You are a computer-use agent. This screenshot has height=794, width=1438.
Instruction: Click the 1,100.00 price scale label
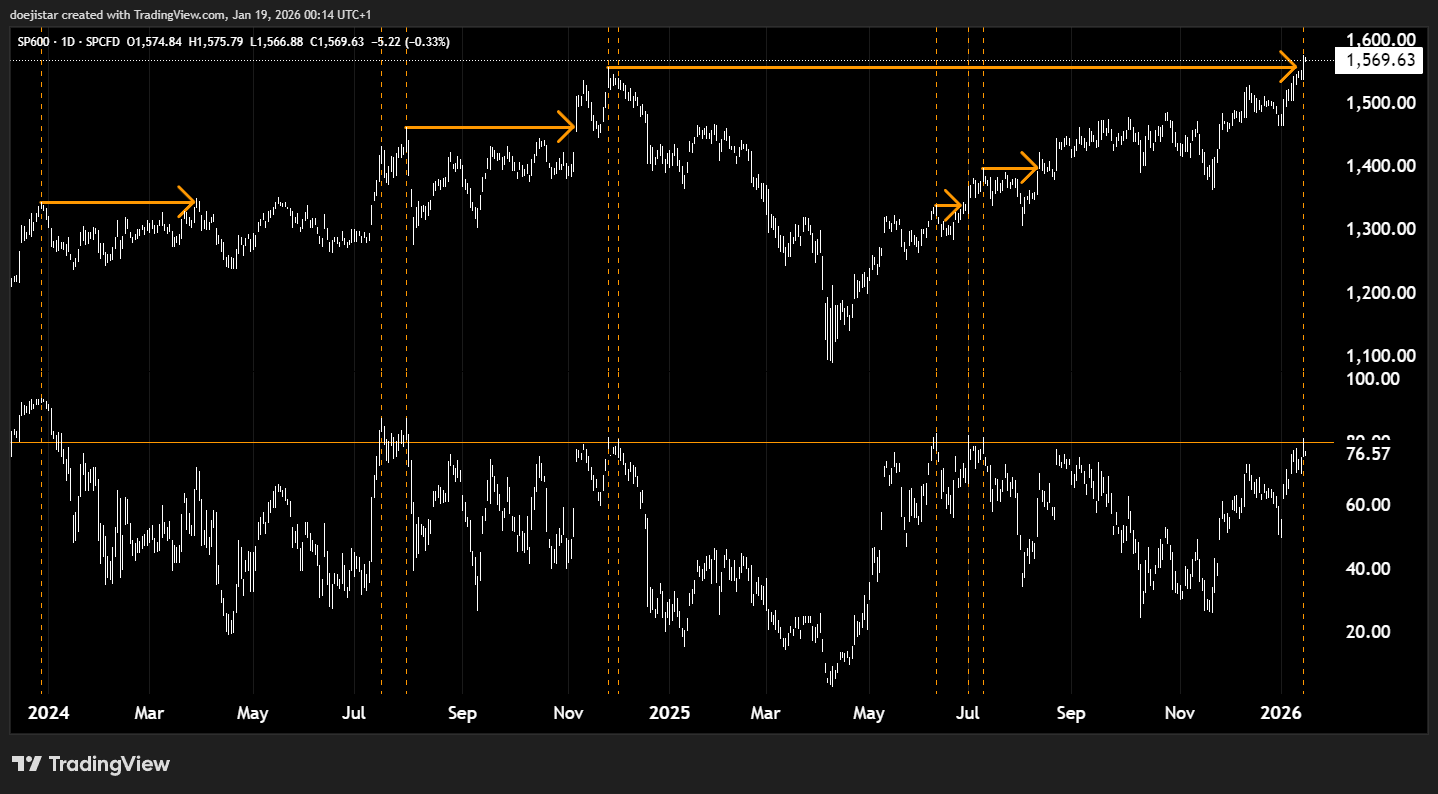(1380, 356)
